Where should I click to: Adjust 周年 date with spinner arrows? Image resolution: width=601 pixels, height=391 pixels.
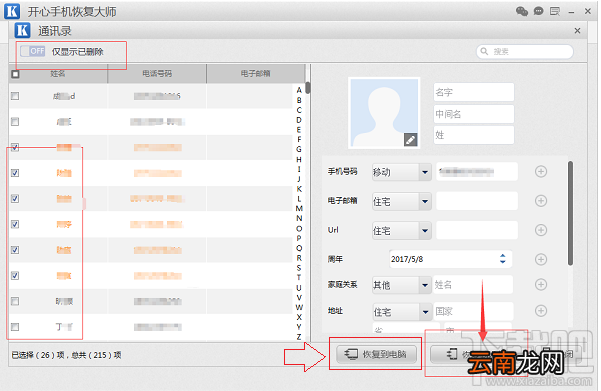(x=502, y=259)
